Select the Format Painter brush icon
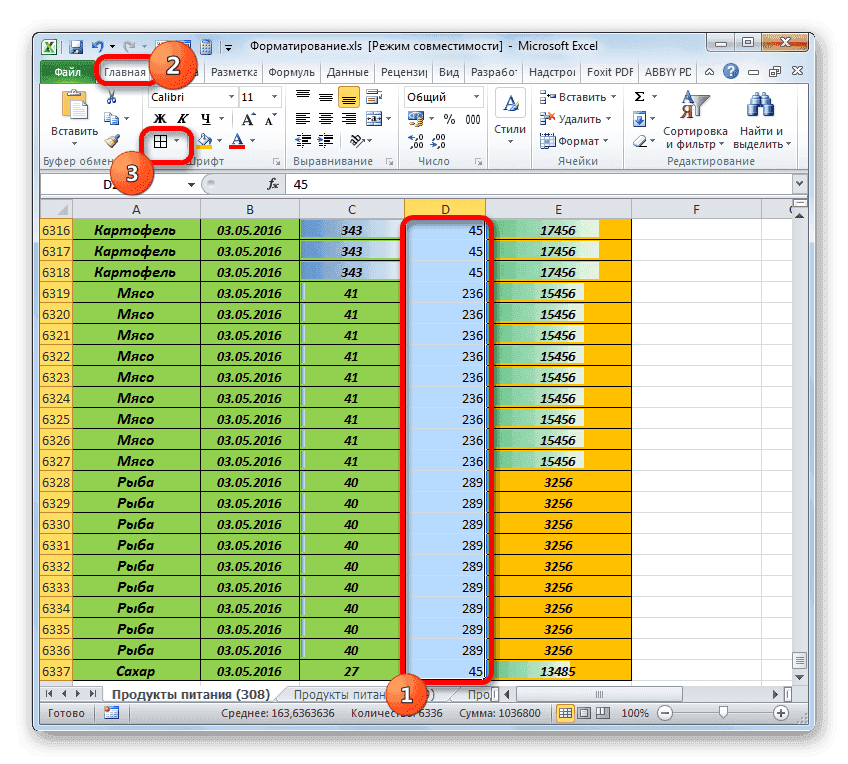Screen dimensions: 848x764 click(x=112, y=142)
